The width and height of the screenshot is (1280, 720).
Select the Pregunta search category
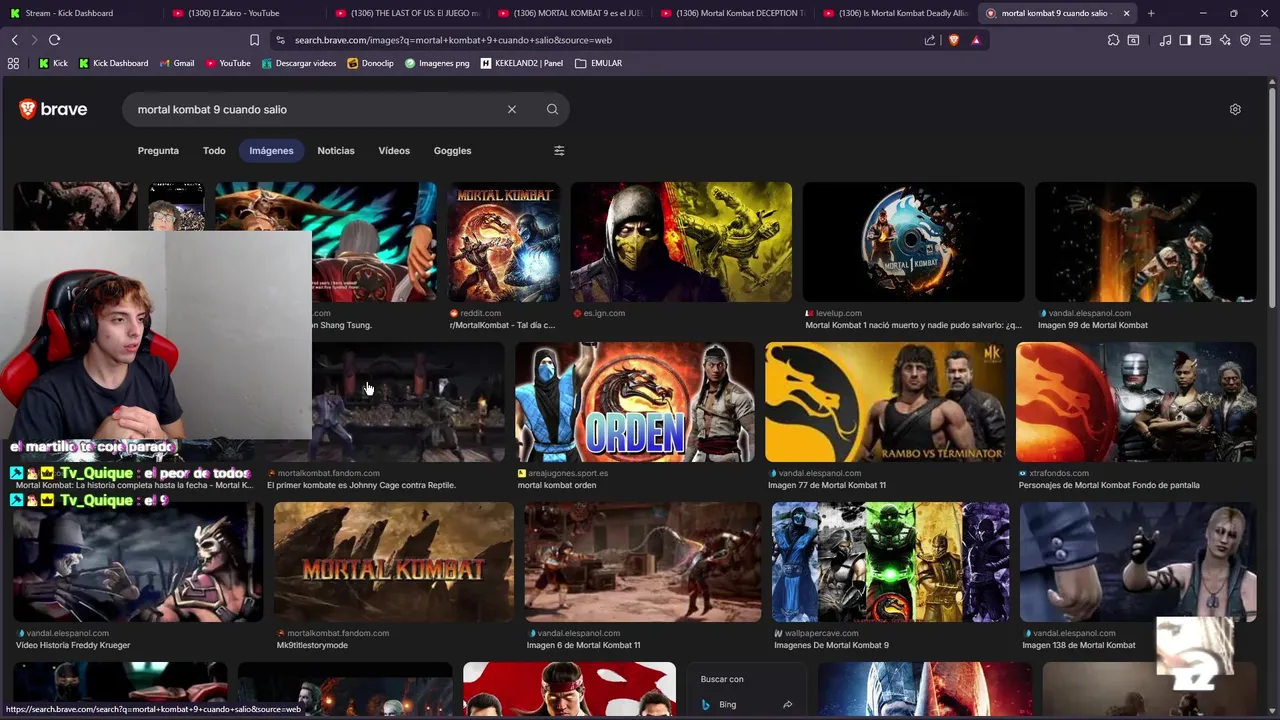pos(158,151)
